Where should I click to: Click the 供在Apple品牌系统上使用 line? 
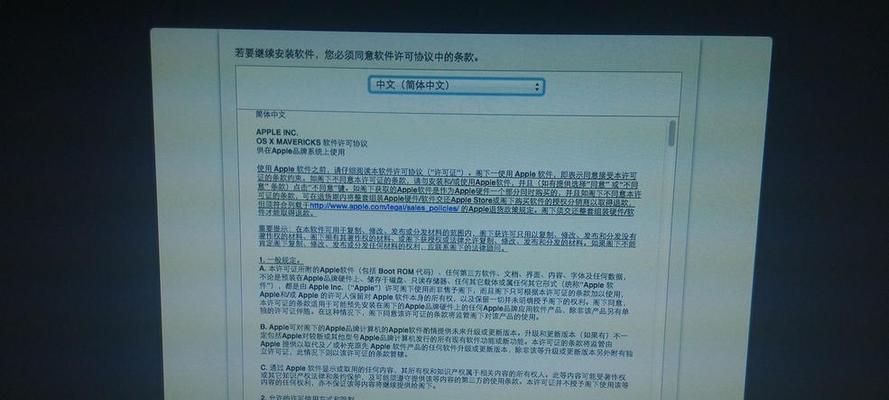[300, 152]
